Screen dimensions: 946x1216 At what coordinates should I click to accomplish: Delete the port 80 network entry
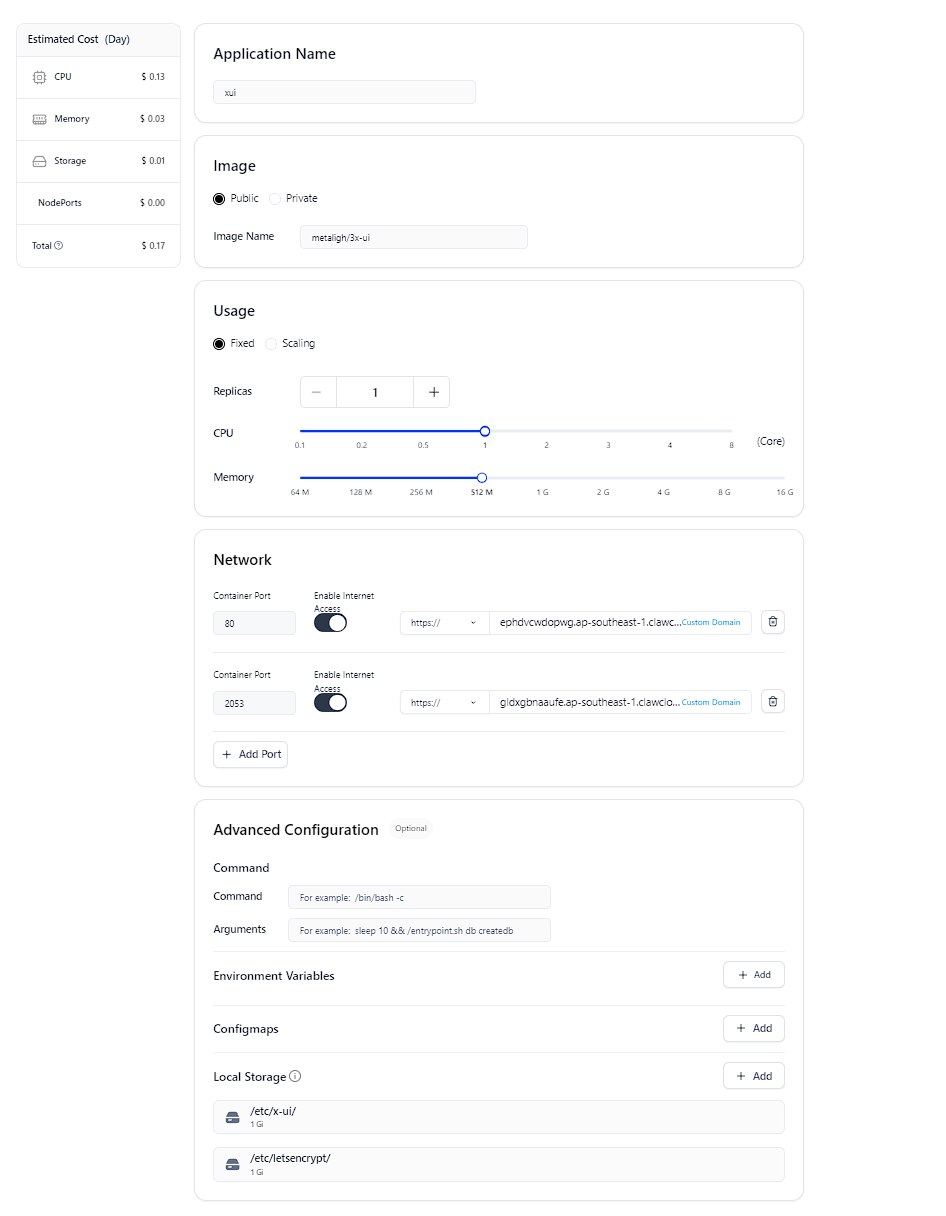click(x=772, y=622)
